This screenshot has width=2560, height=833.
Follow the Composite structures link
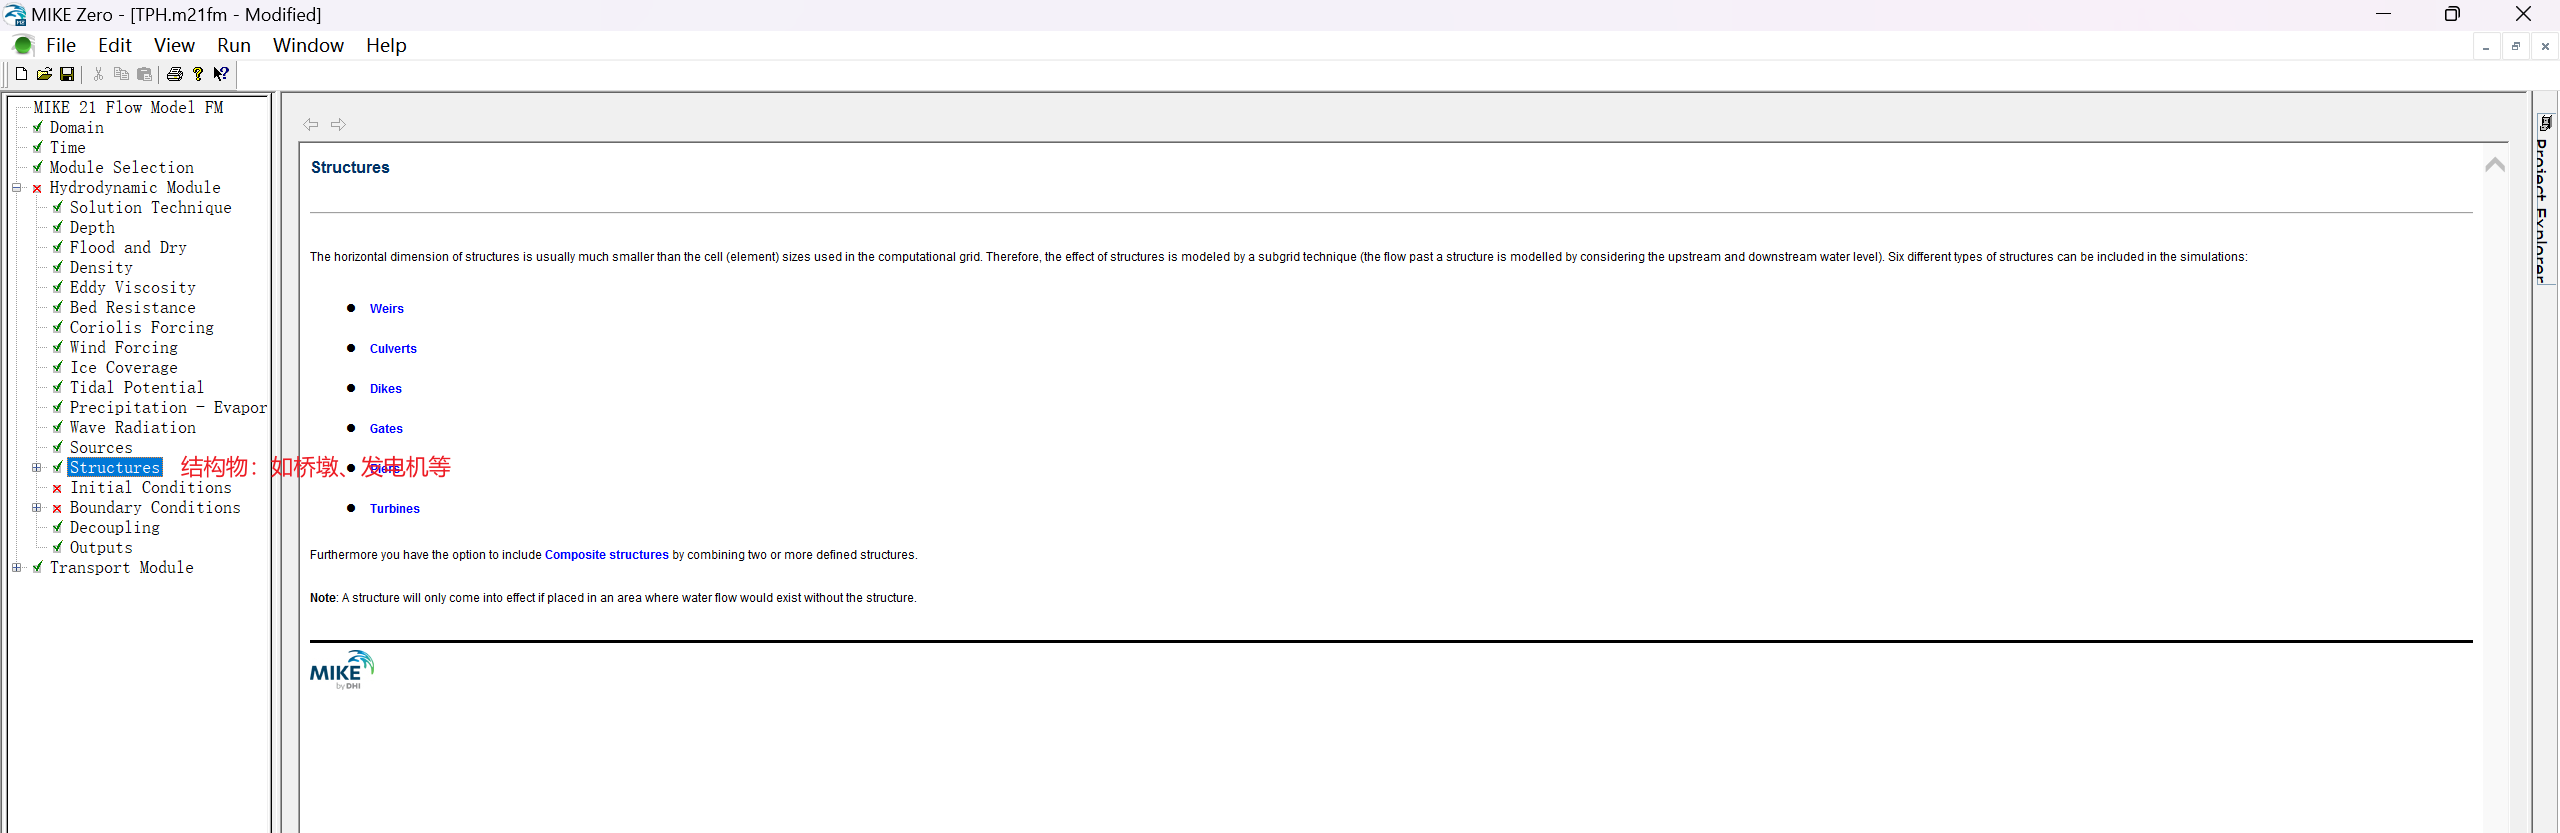[607, 555]
